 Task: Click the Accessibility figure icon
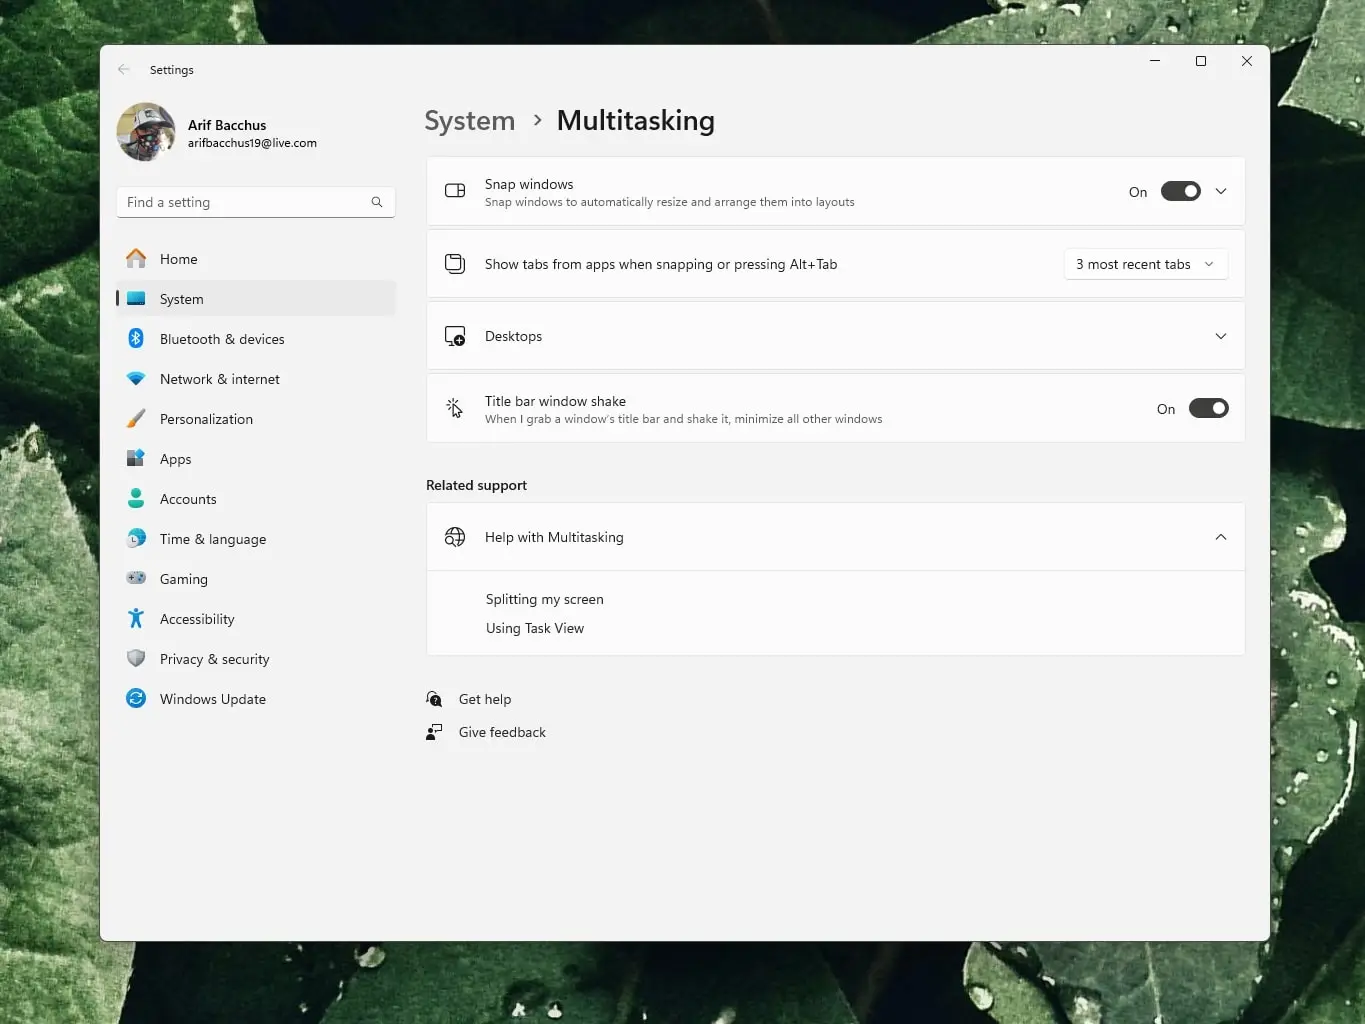click(136, 619)
